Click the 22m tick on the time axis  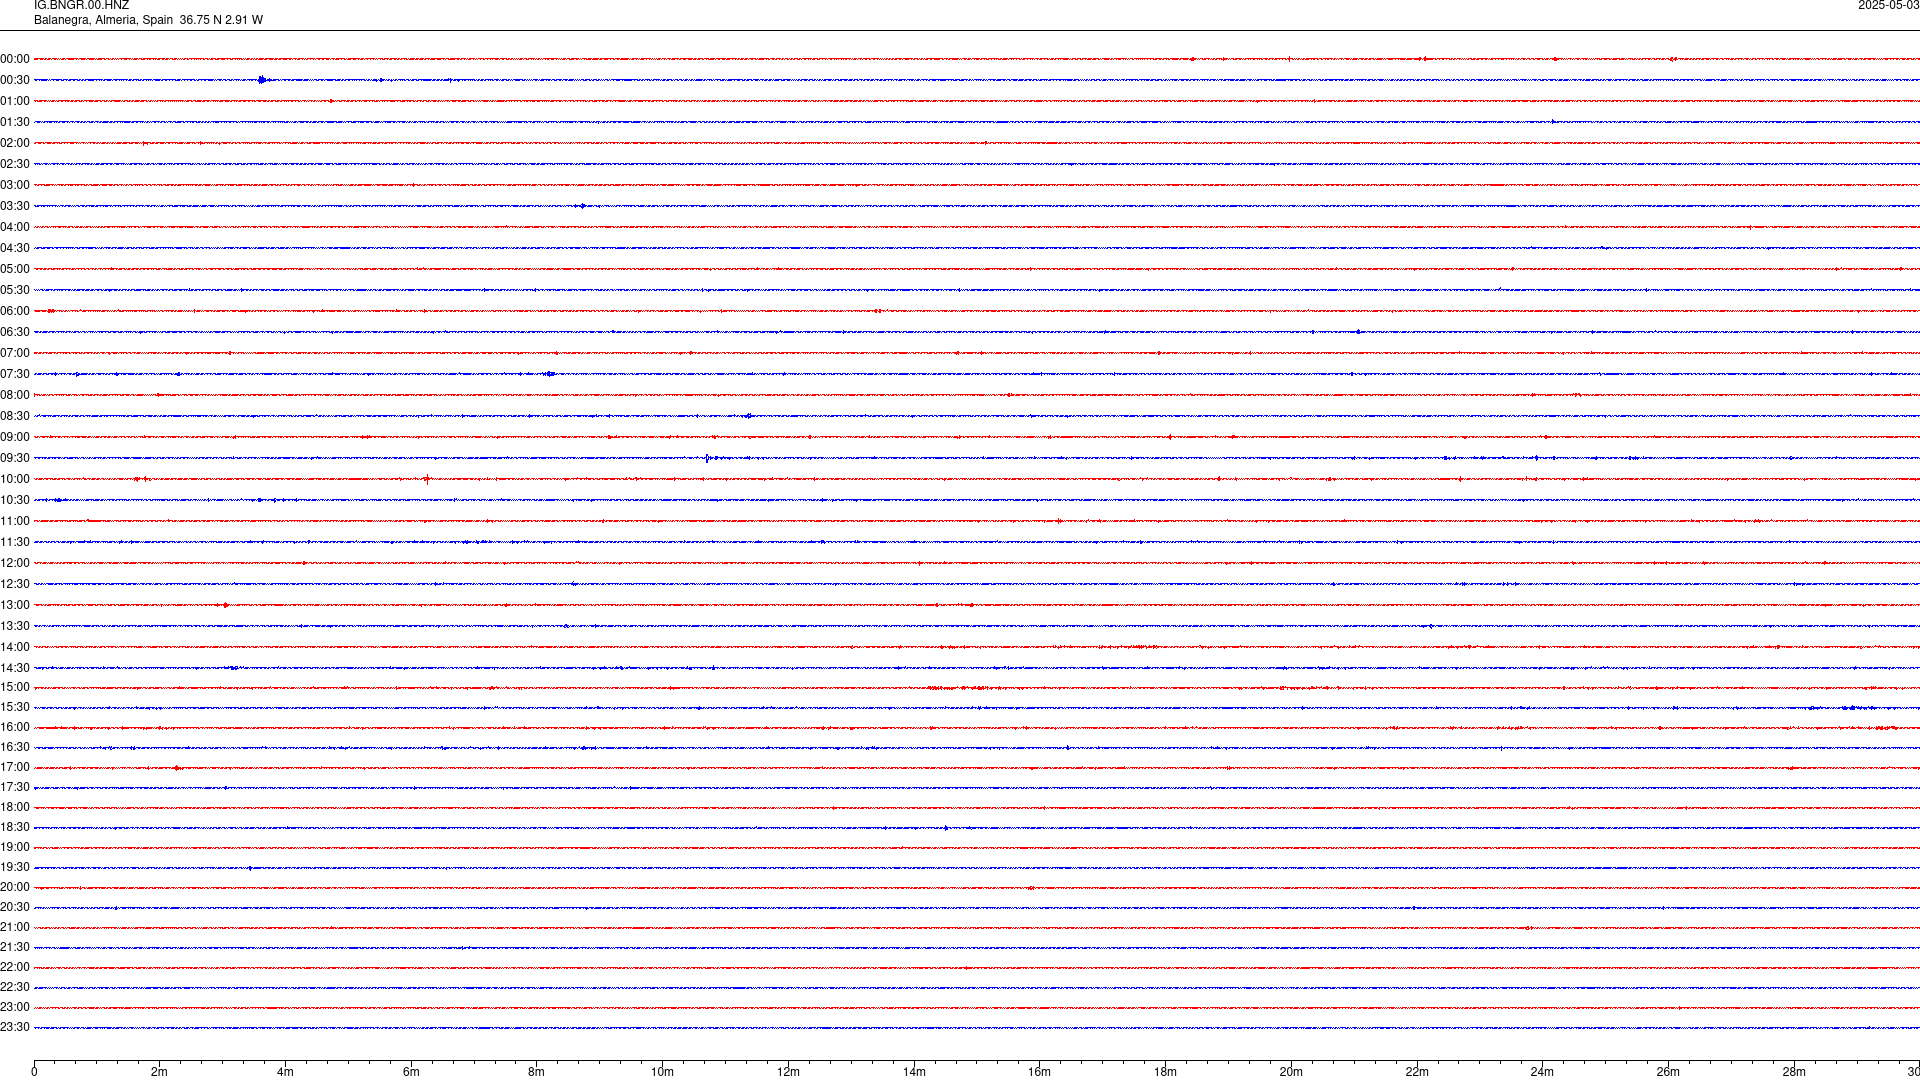click(1417, 1072)
